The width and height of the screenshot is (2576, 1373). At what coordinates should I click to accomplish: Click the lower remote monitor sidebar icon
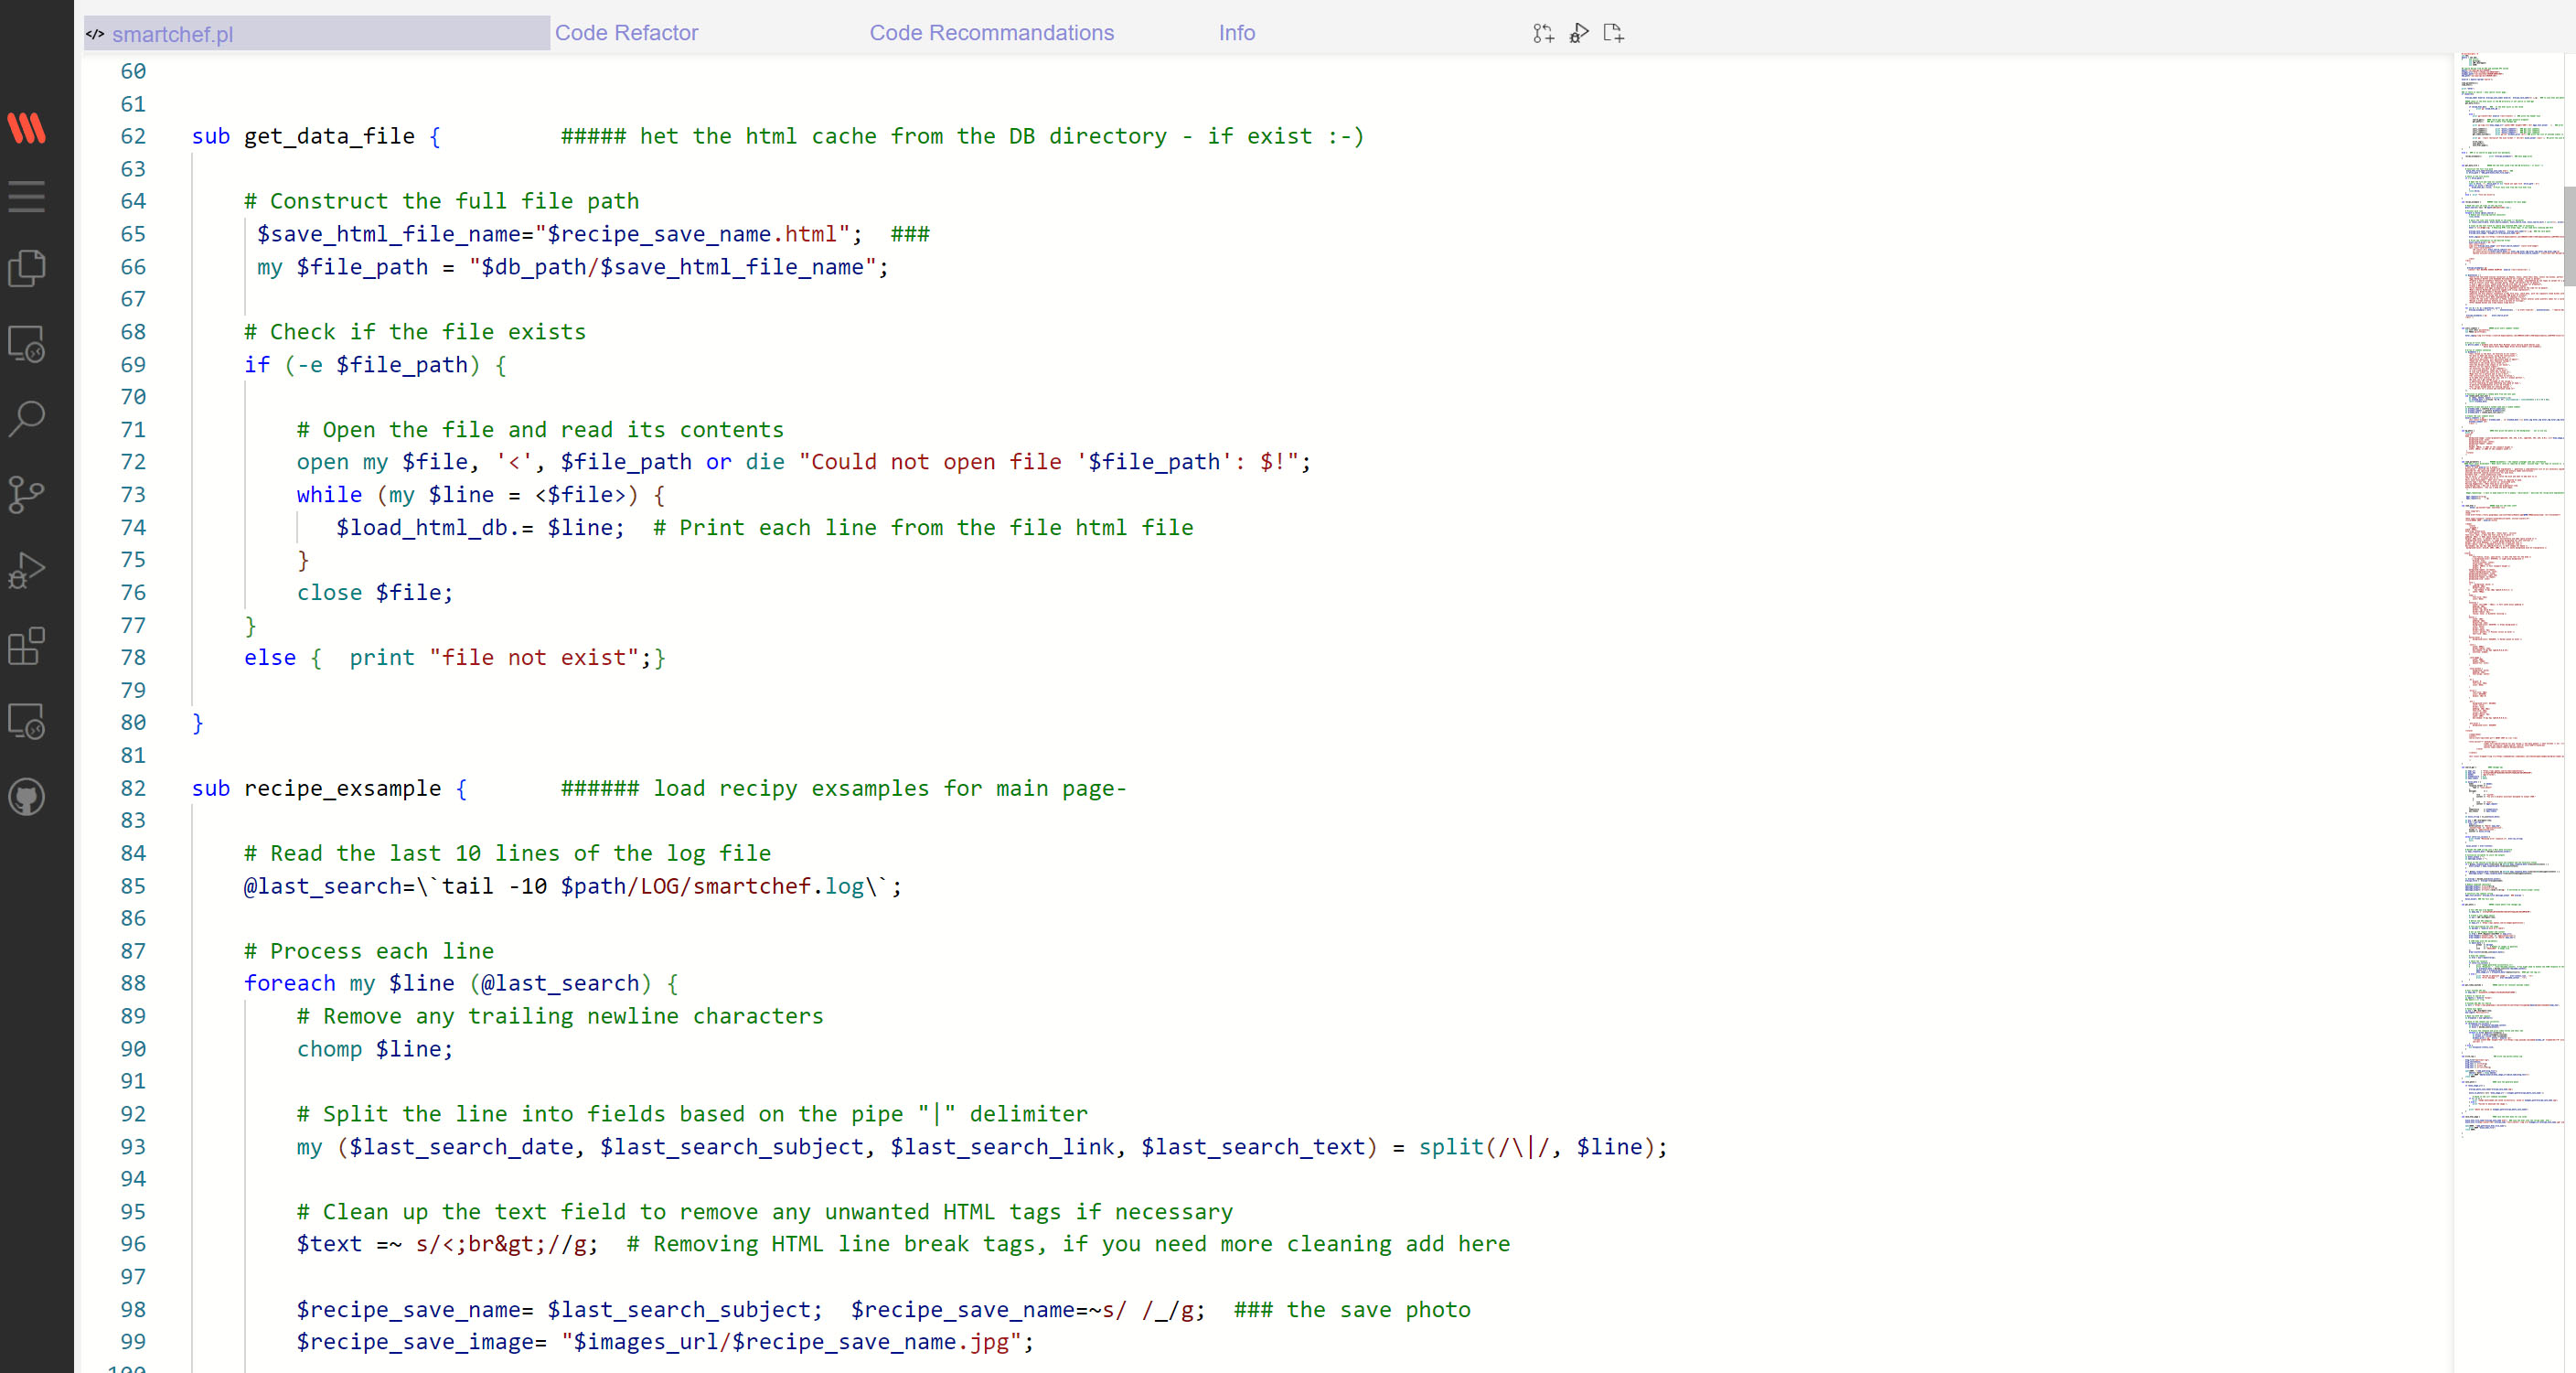27,722
